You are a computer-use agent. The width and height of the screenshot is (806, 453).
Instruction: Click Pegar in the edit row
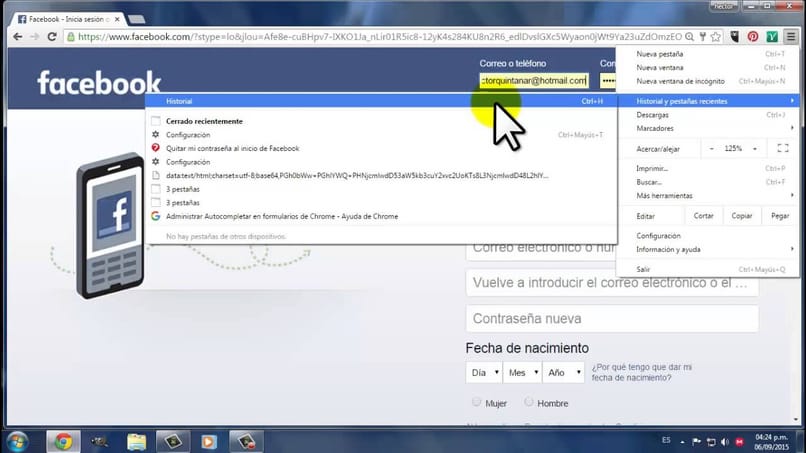pos(780,216)
